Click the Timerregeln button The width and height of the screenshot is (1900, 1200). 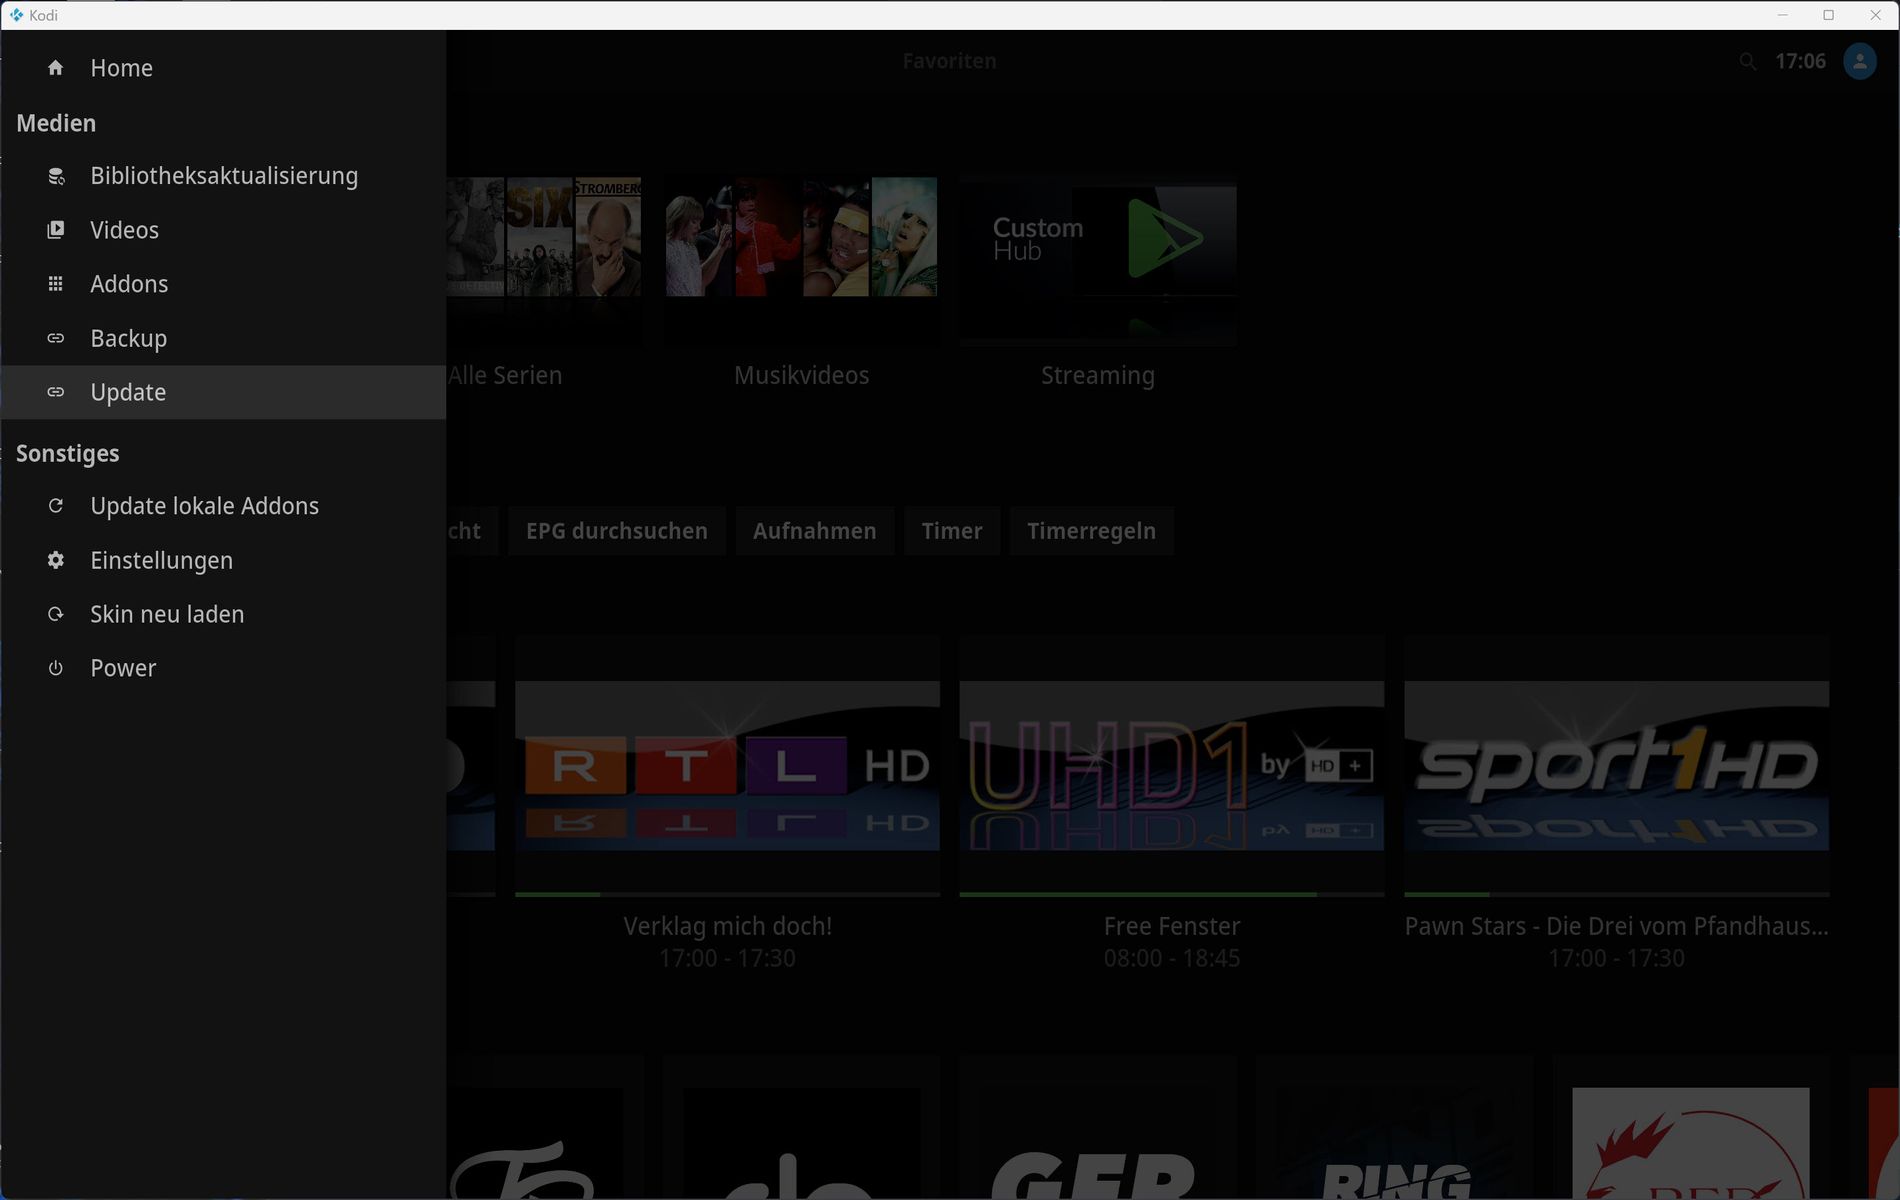coord(1091,531)
